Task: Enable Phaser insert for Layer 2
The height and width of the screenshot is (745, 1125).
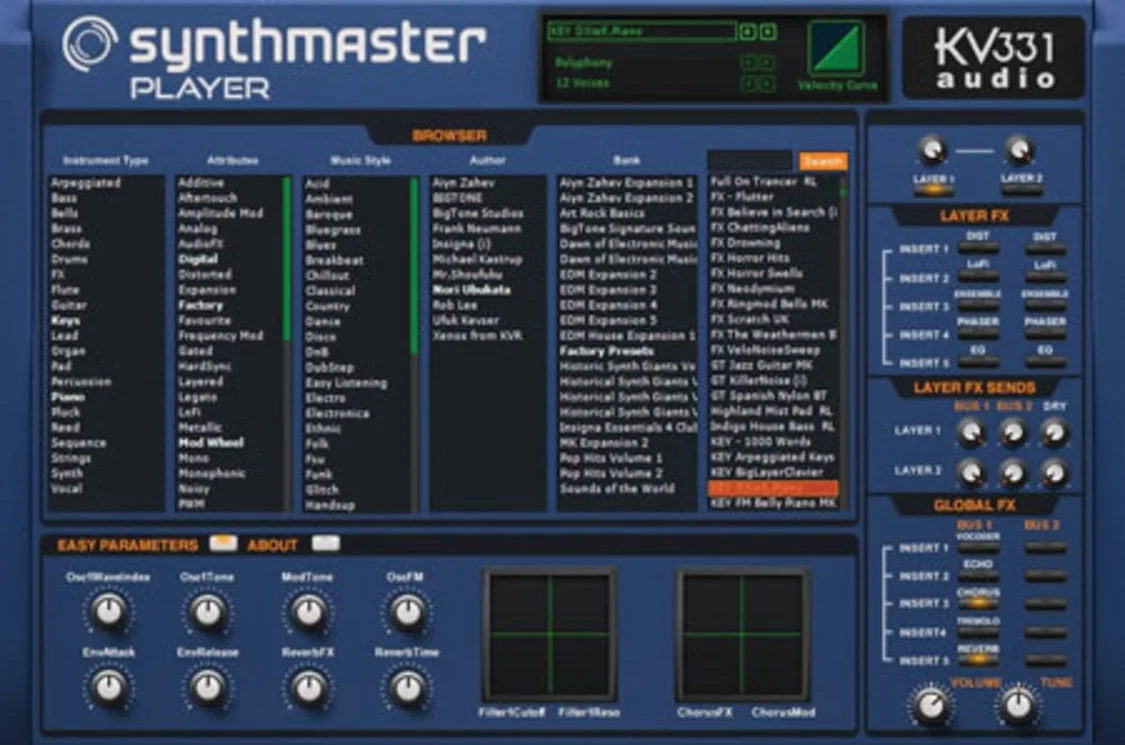Action: point(1044,334)
